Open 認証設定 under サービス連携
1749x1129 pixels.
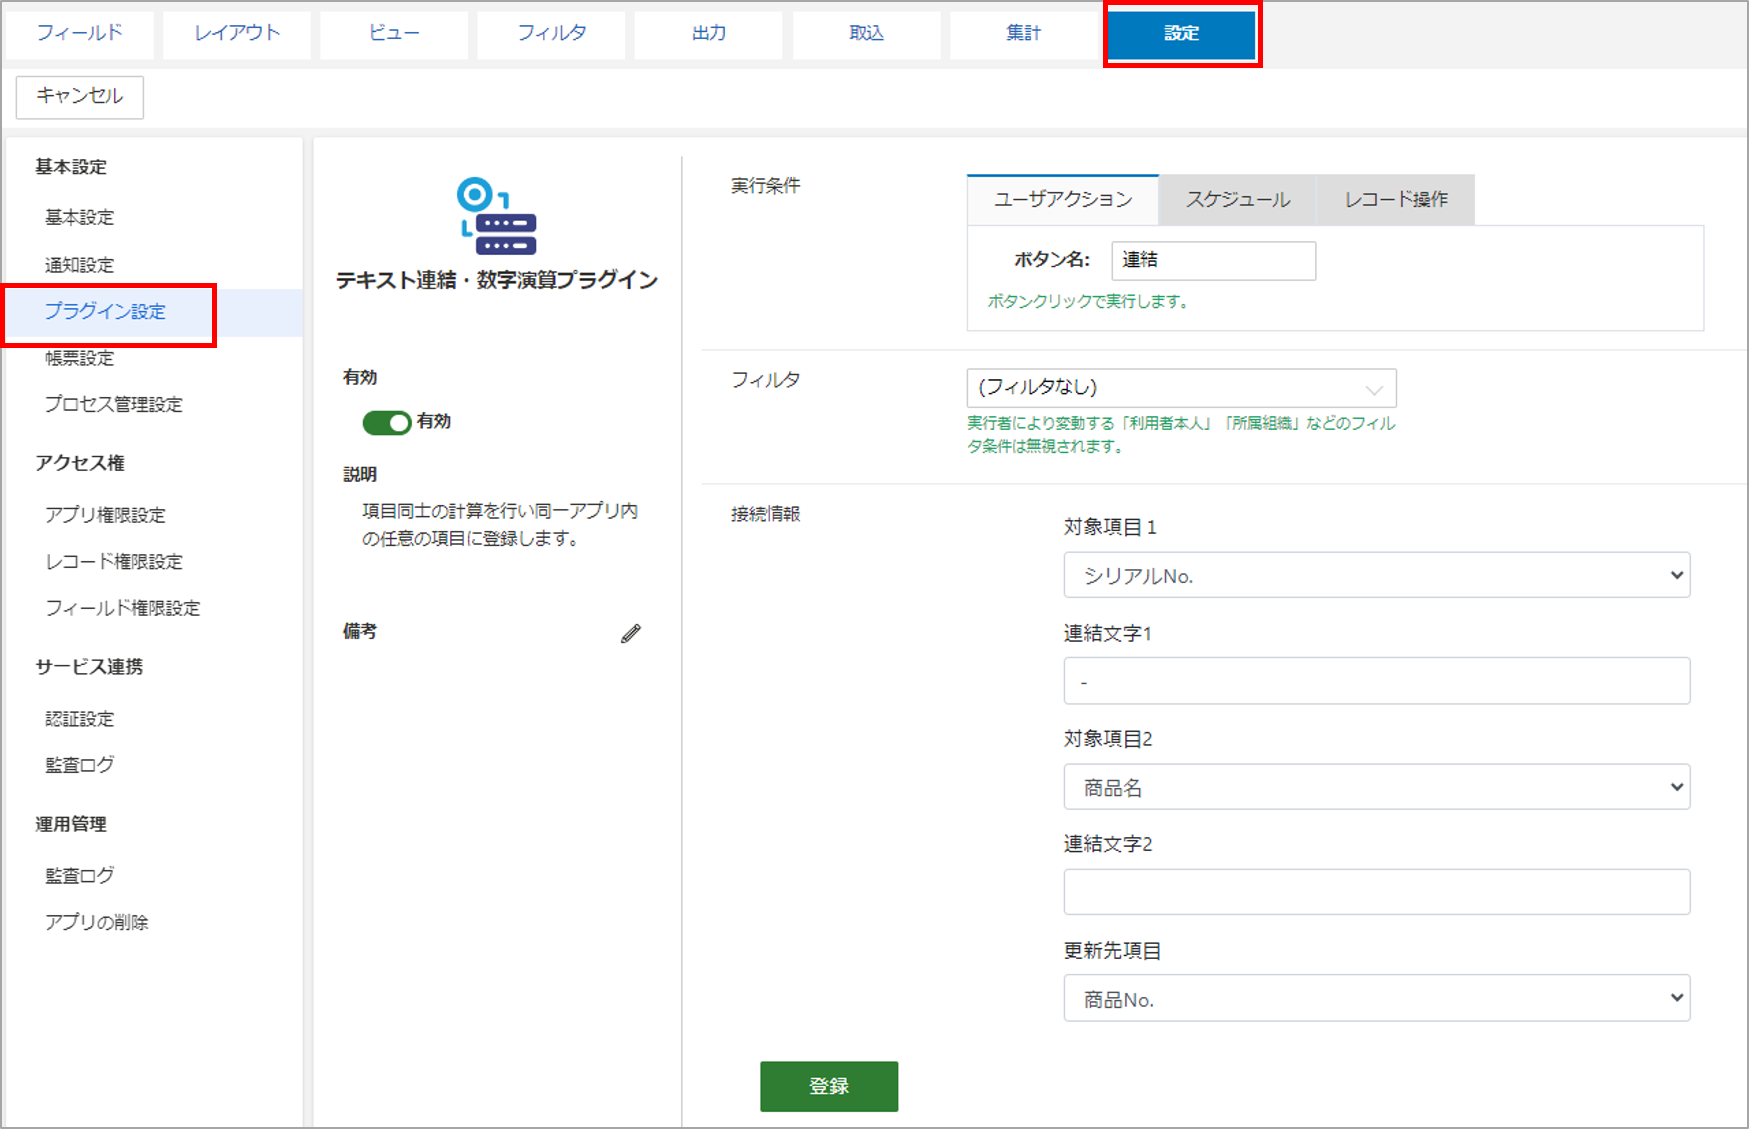[80, 719]
